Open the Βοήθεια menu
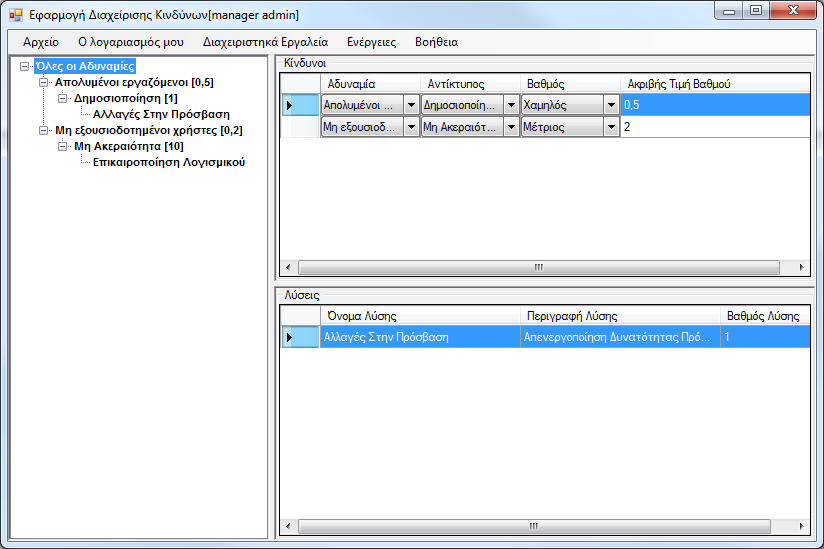 437,42
